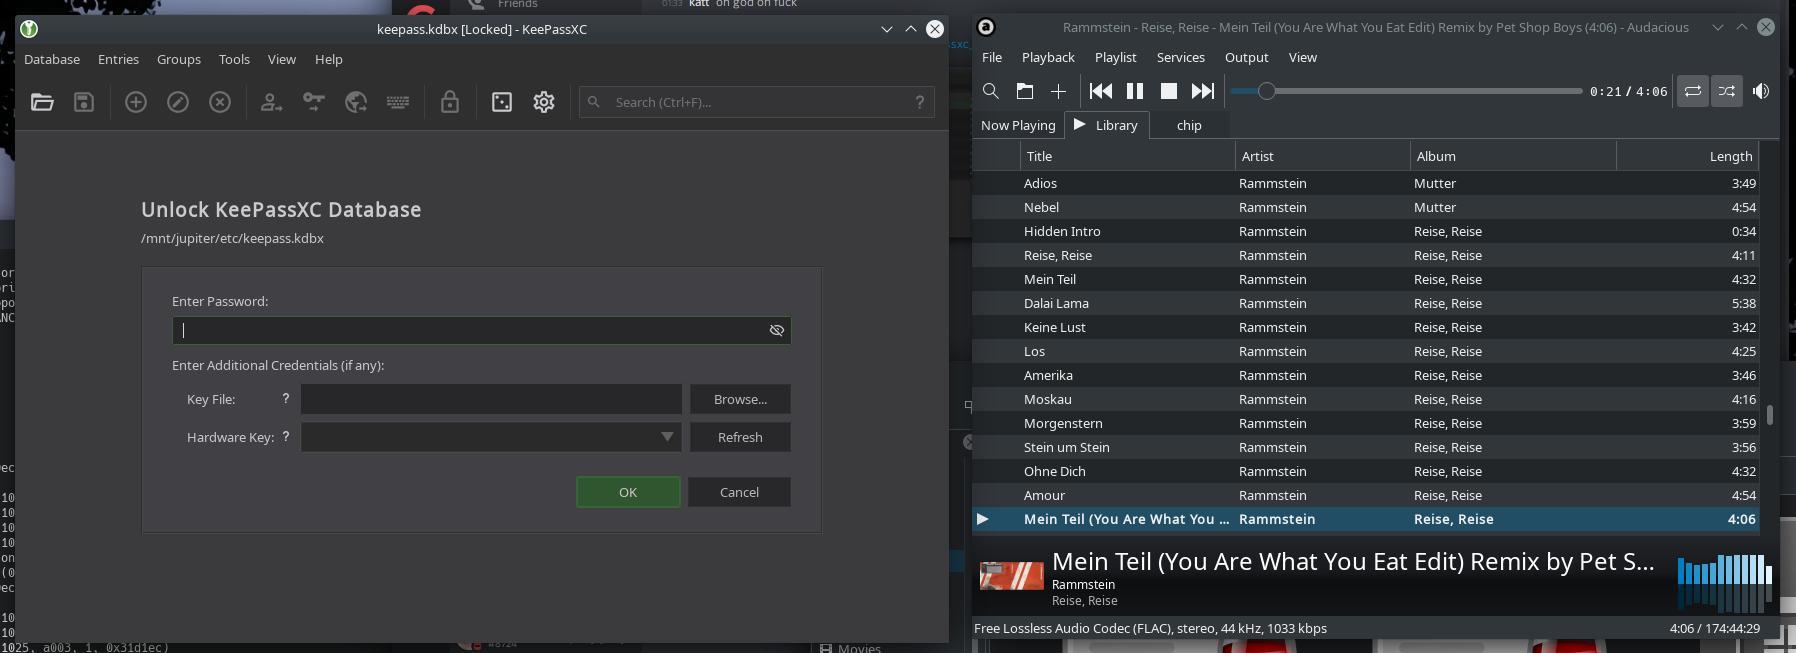
Task: Click the search help question mark
Action: click(920, 102)
